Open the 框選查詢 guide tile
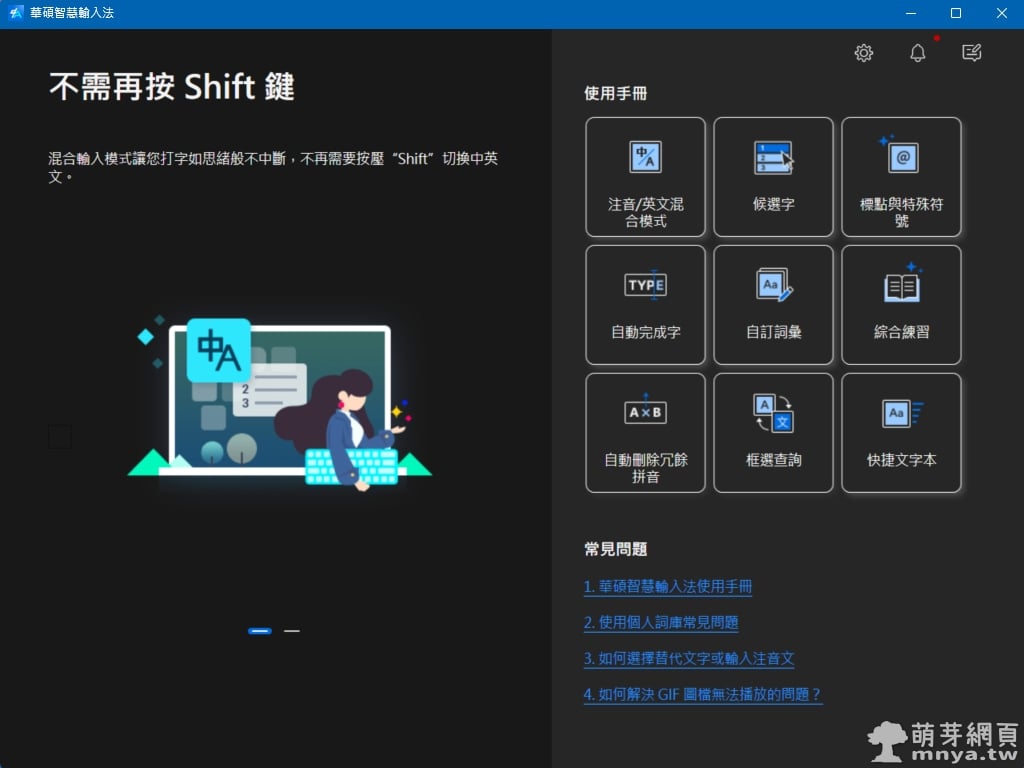Viewport: 1024px width, 768px height. [x=773, y=433]
